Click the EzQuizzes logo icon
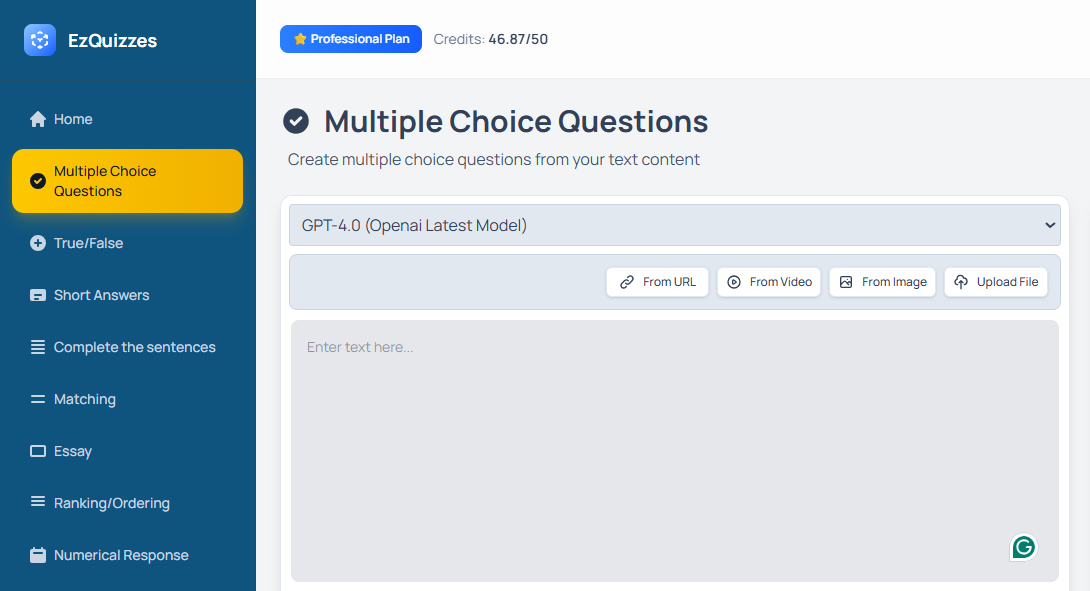This screenshot has height=591, width=1090. pyautogui.click(x=40, y=40)
